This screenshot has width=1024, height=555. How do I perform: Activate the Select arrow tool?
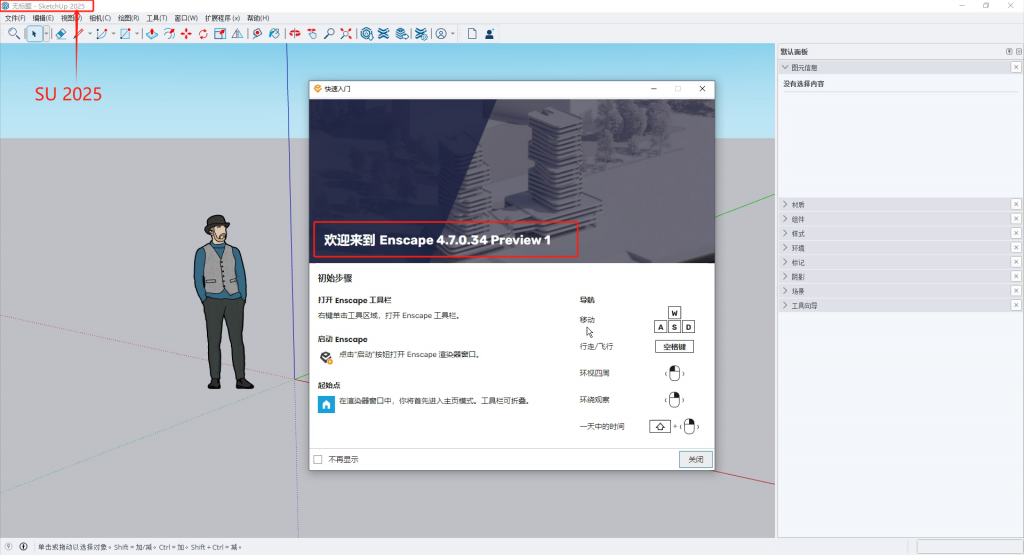35,33
